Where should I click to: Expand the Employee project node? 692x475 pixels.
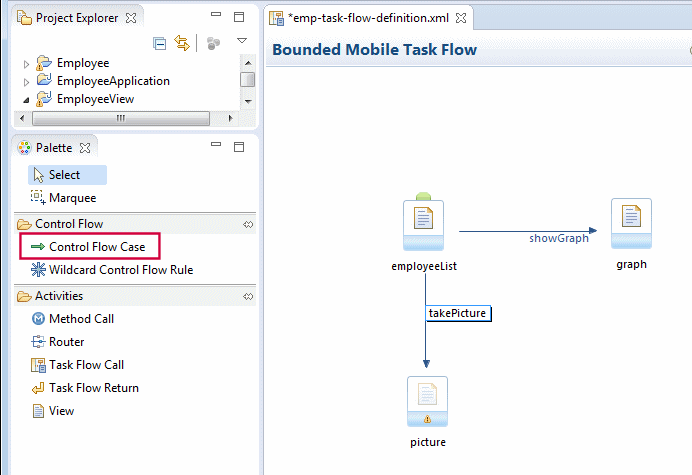[x=26, y=64]
